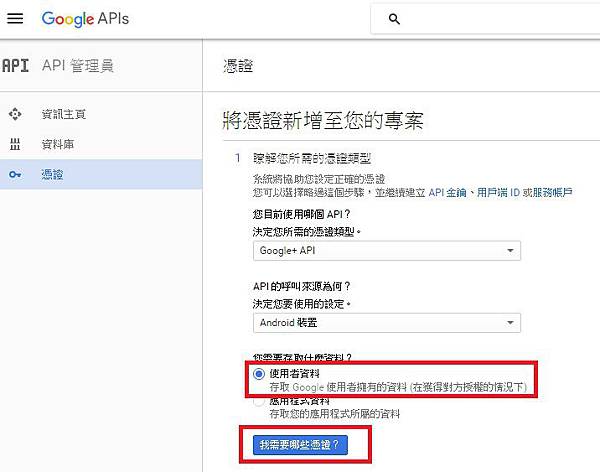This screenshot has width=600, height=472.
Task: Select the 使用者資料 radio button
Action: point(259,374)
